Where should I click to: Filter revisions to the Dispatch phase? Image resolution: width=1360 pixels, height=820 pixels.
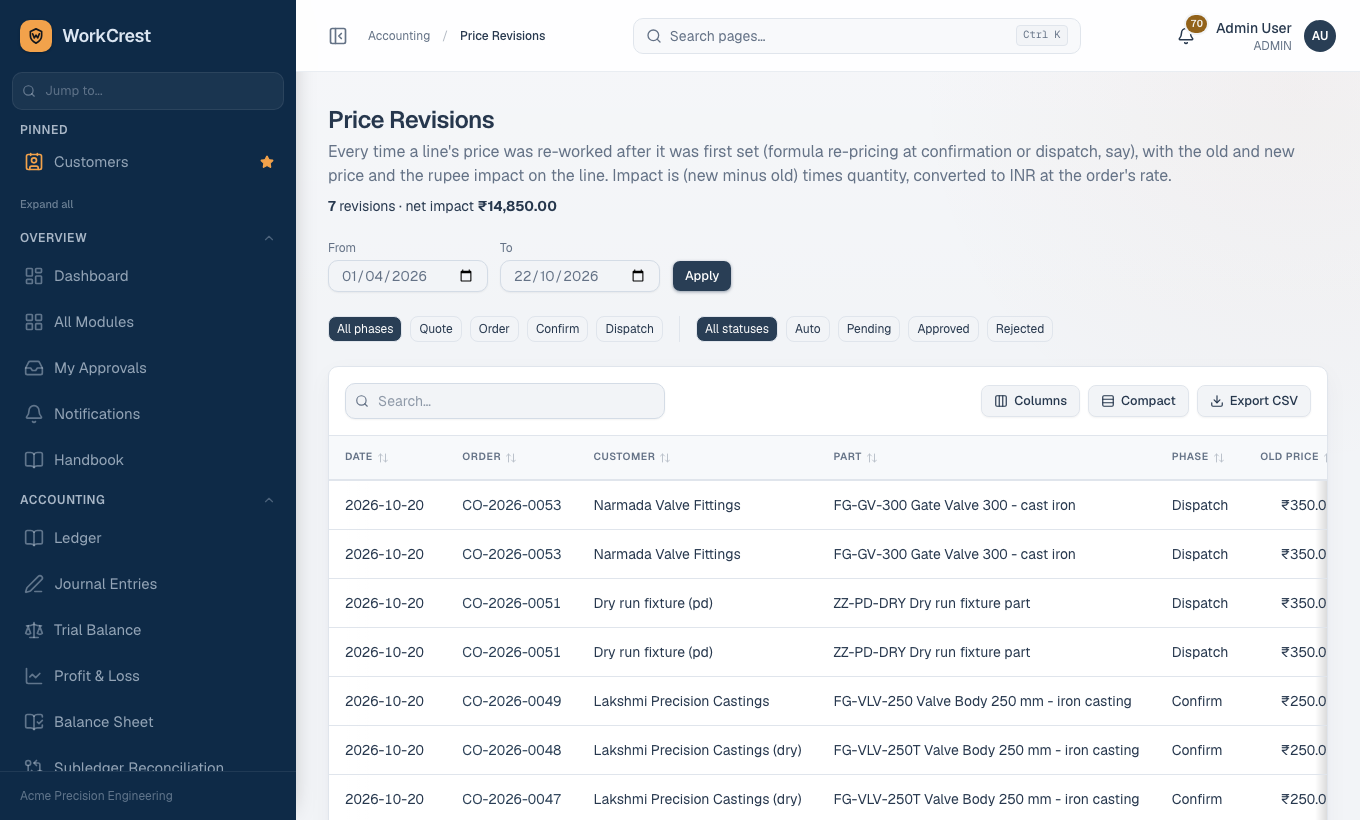tap(629, 329)
